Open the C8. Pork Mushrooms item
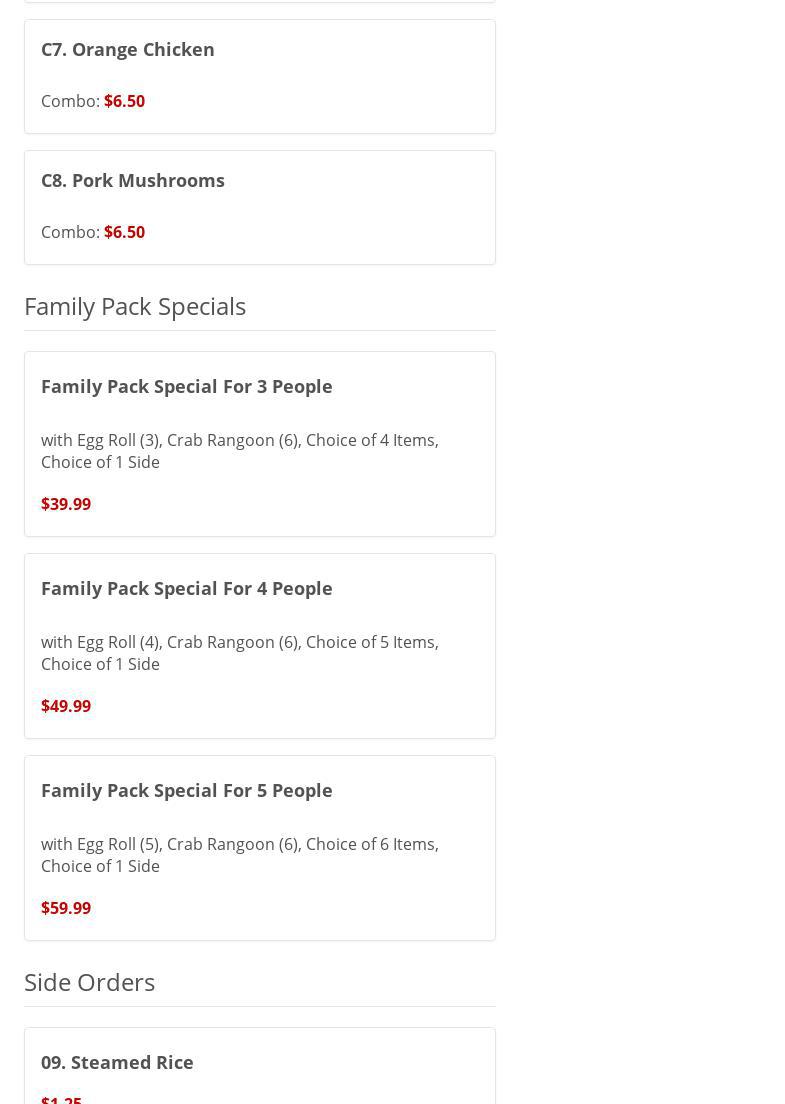 (132, 180)
